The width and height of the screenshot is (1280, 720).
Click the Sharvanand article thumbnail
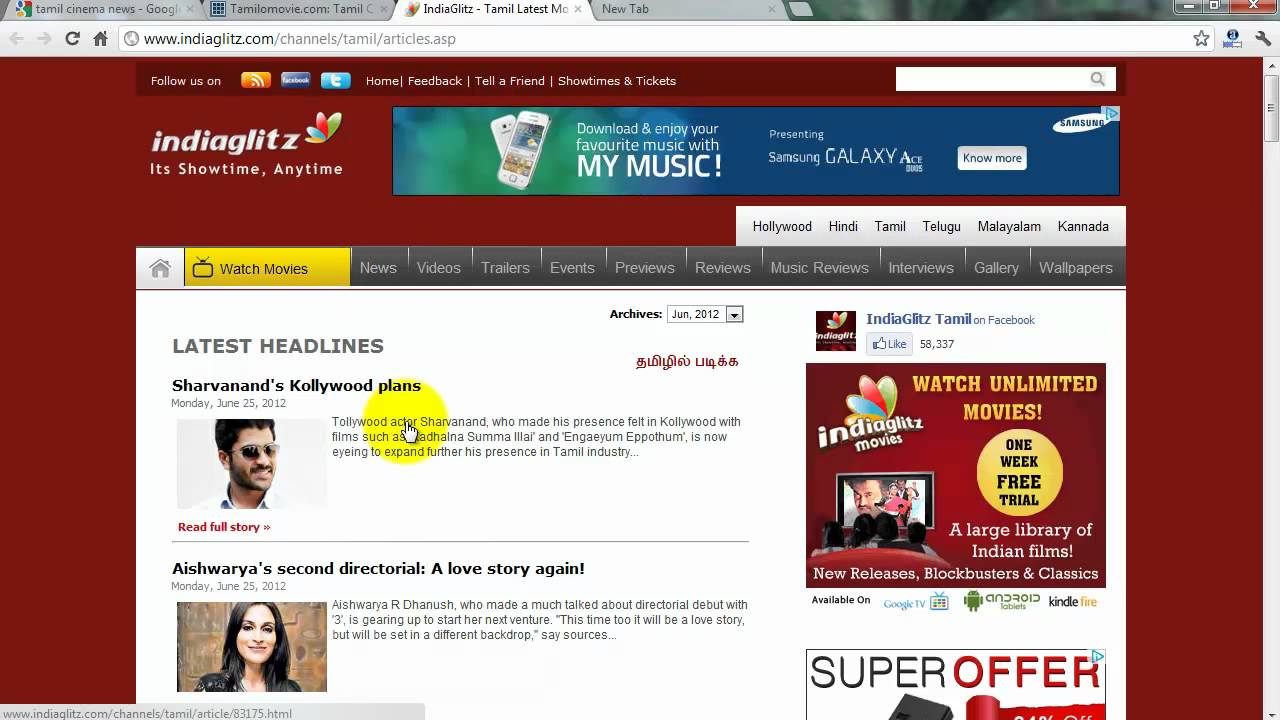tap(251, 464)
